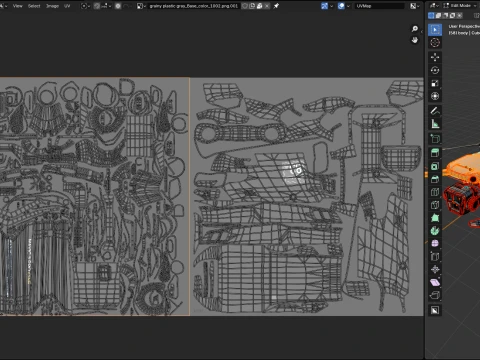Viewport: 480px width, 360px height.
Task: Open the 3D viewport editor type dropdown
Action: coord(434,6)
